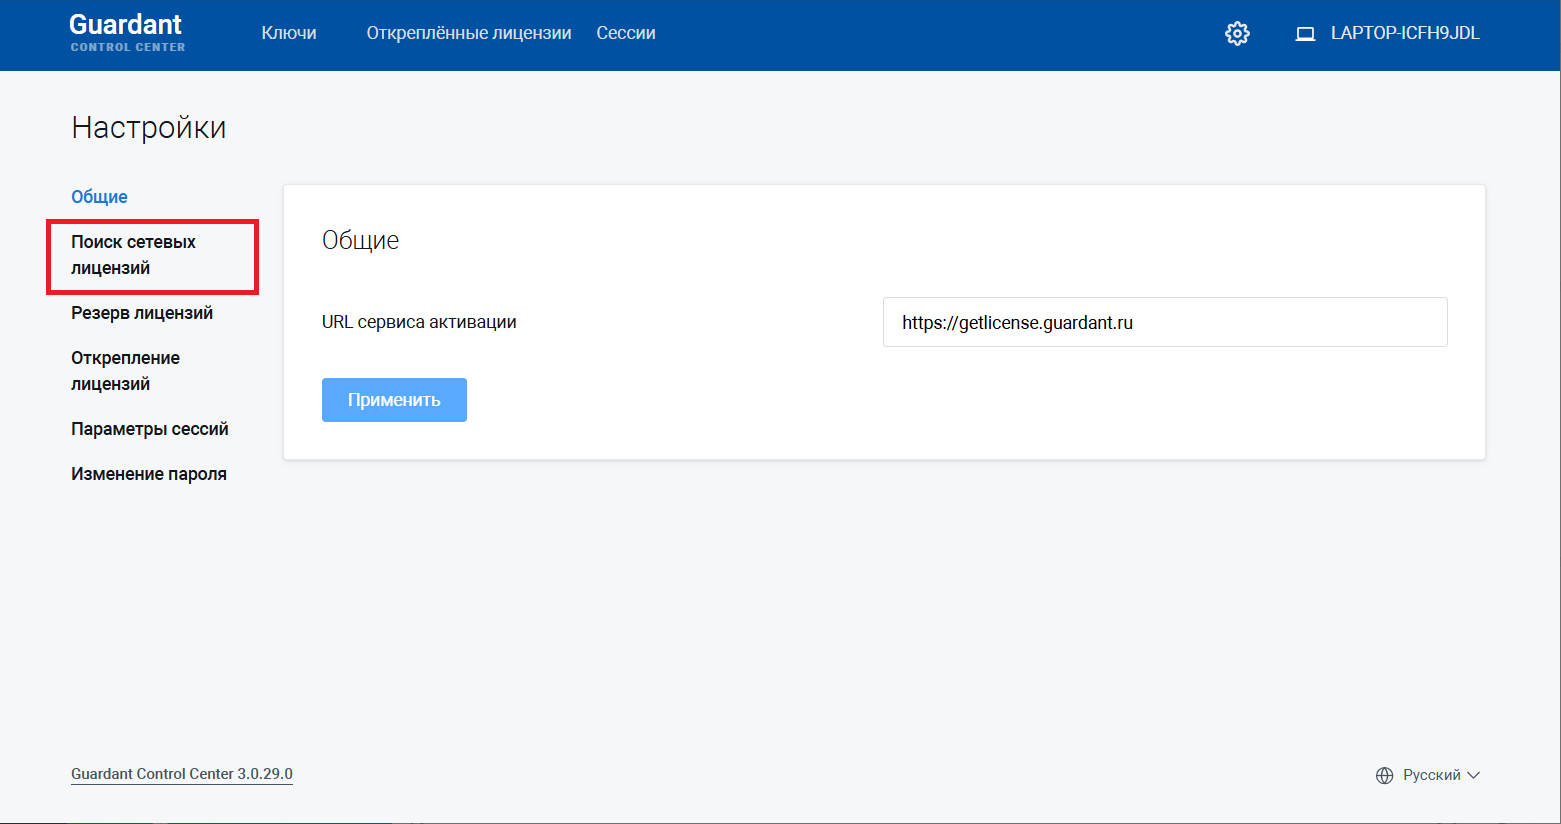Click the globe language icon

pyautogui.click(x=1384, y=776)
